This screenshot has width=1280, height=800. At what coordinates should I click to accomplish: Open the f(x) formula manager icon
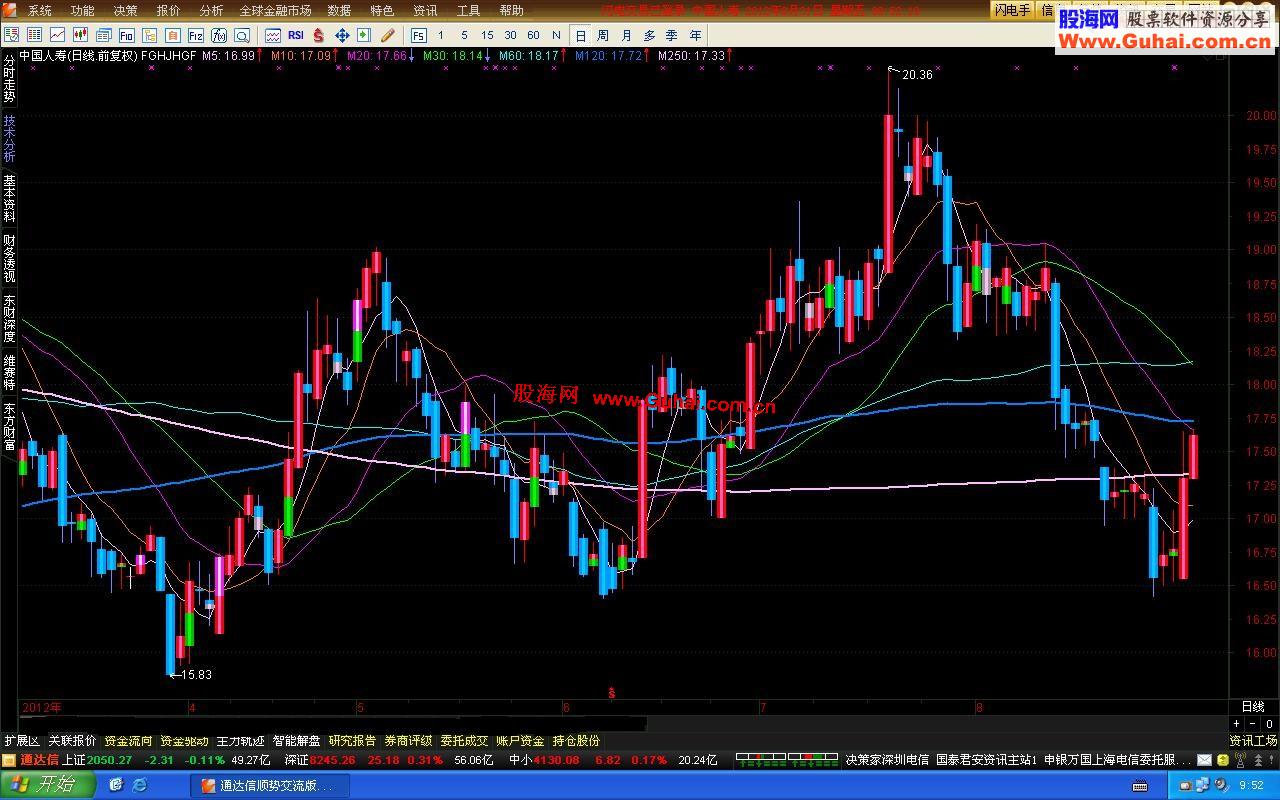tap(219, 35)
